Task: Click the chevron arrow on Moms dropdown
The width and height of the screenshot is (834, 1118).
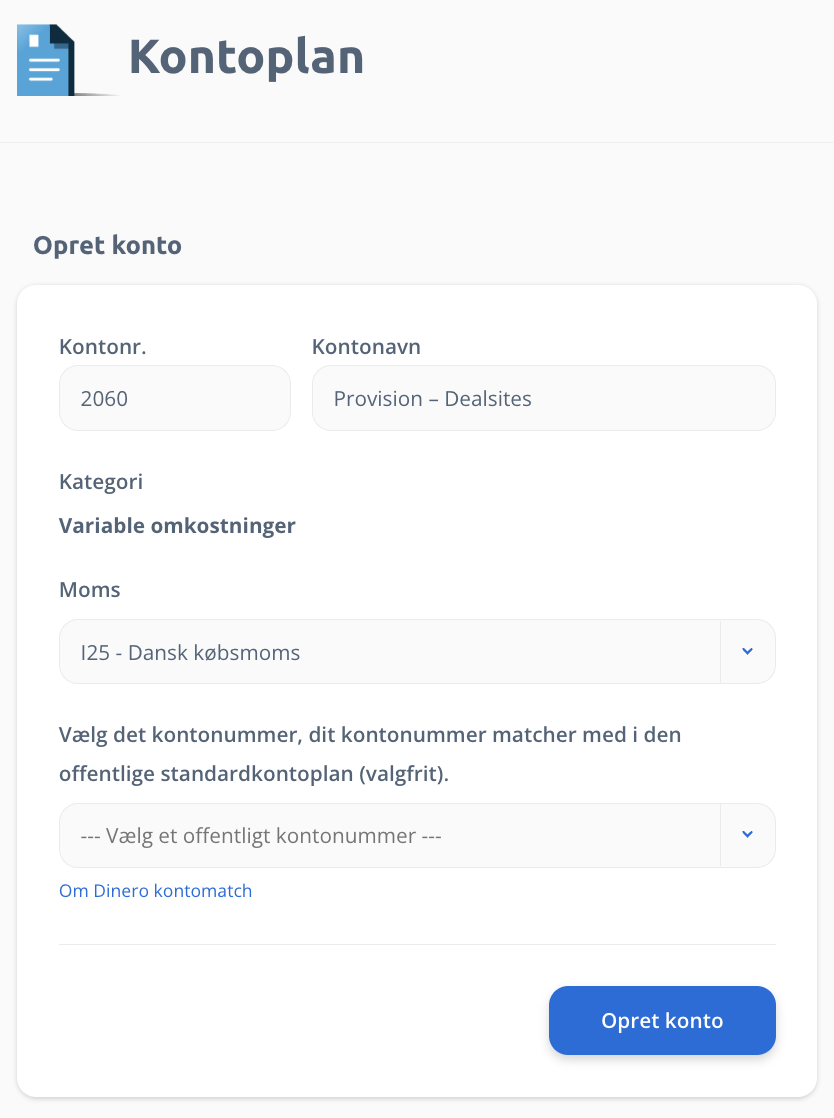Action: tap(748, 652)
